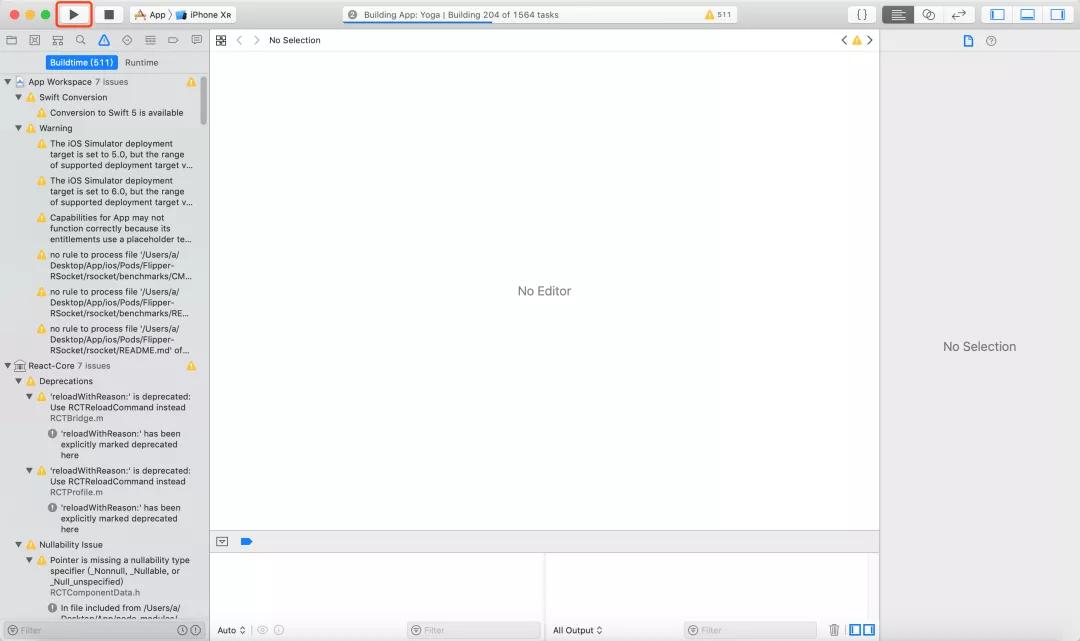
Task: Click the 511 warnings badge in toolbar
Action: pyautogui.click(x=718, y=14)
